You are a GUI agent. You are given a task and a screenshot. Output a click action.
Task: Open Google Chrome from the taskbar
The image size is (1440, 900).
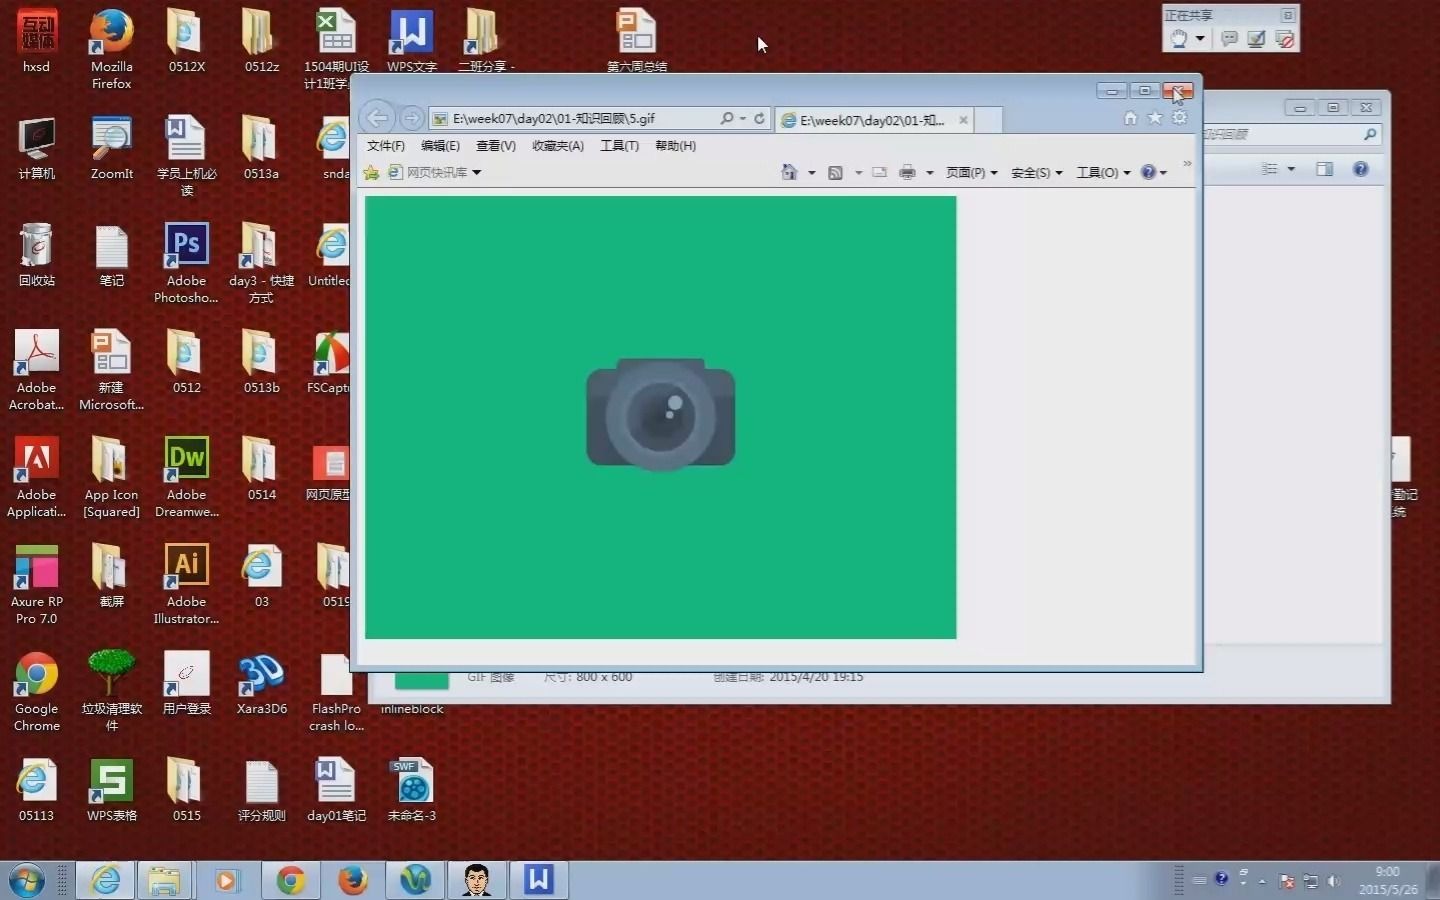pos(291,880)
